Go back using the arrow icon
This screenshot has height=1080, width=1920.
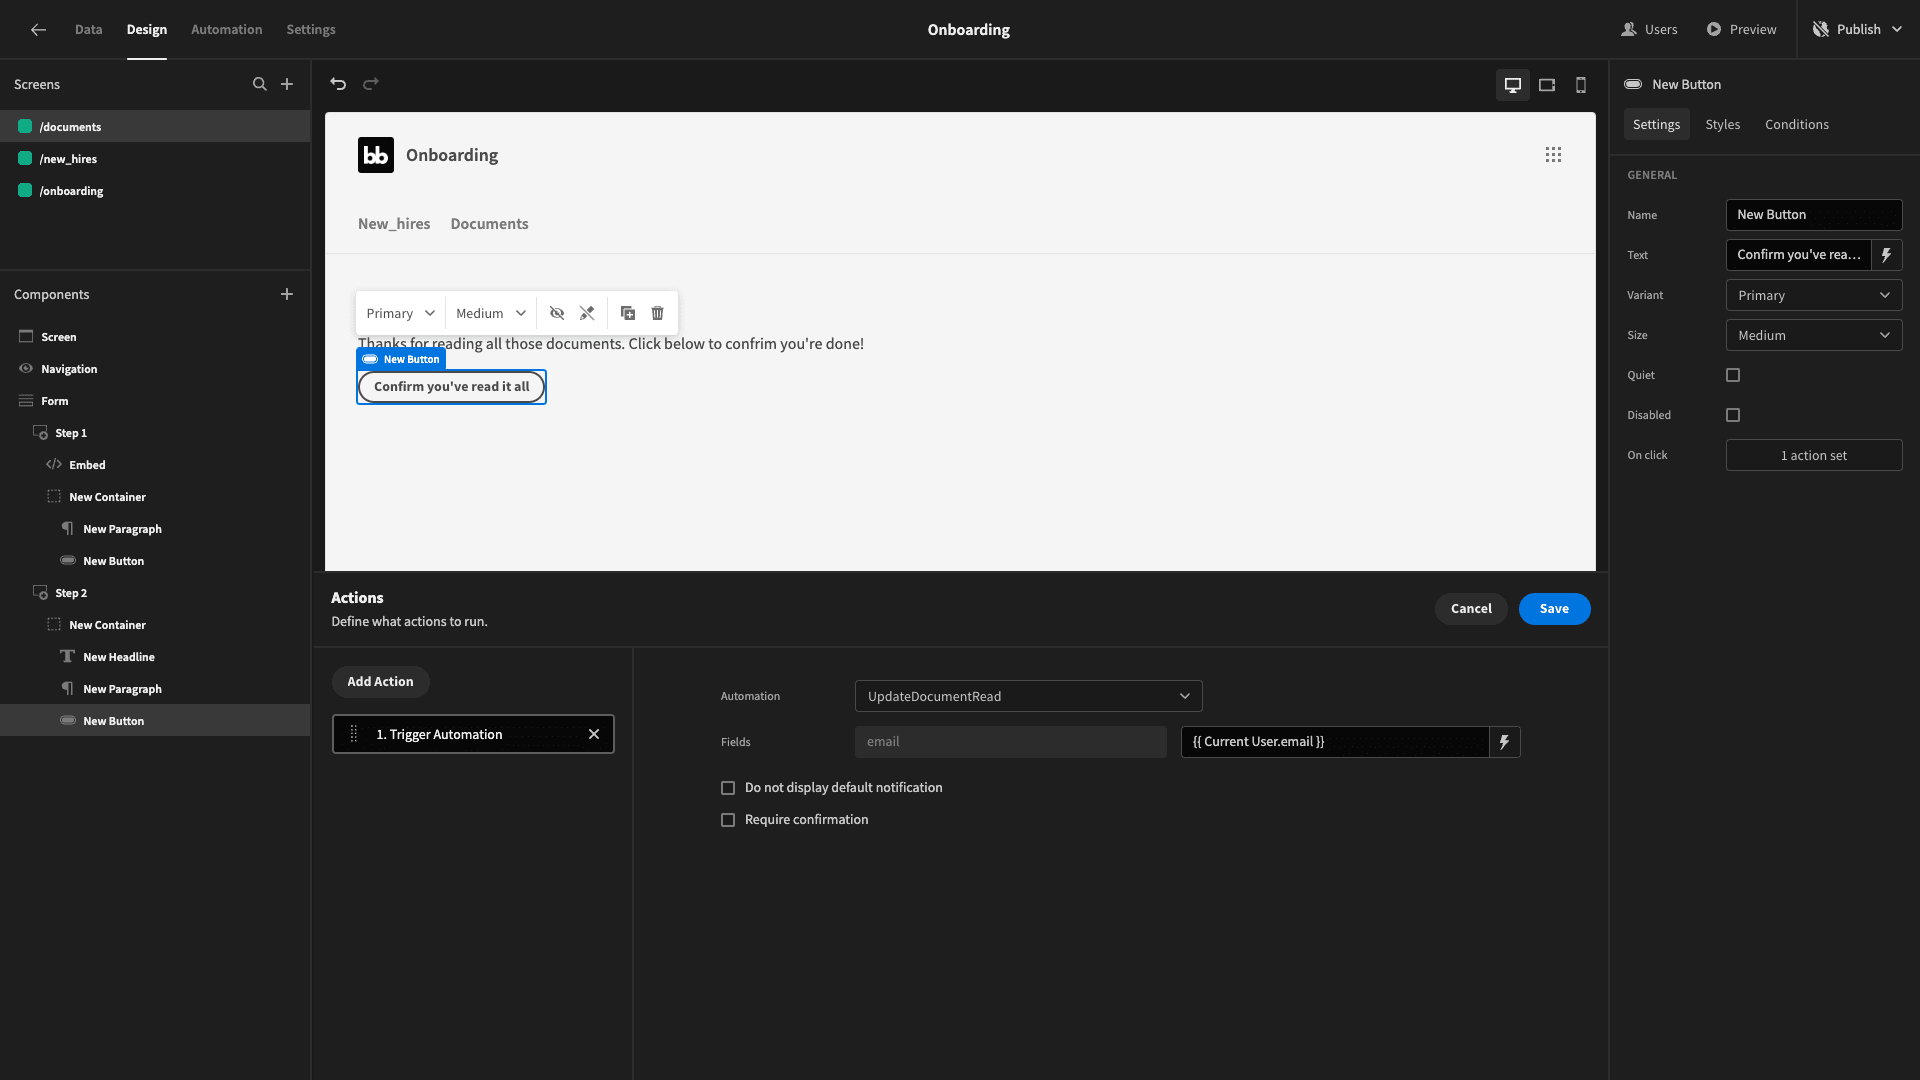click(x=38, y=30)
